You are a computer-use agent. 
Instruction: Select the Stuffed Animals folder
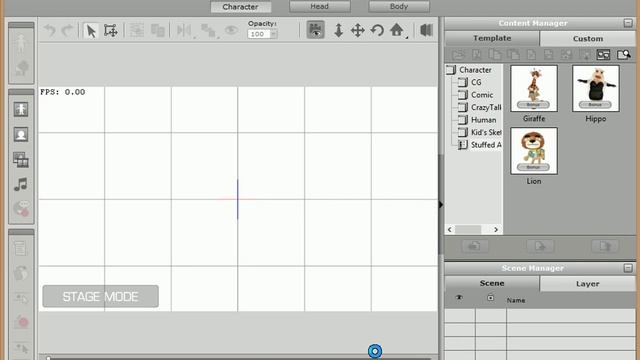point(486,145)
